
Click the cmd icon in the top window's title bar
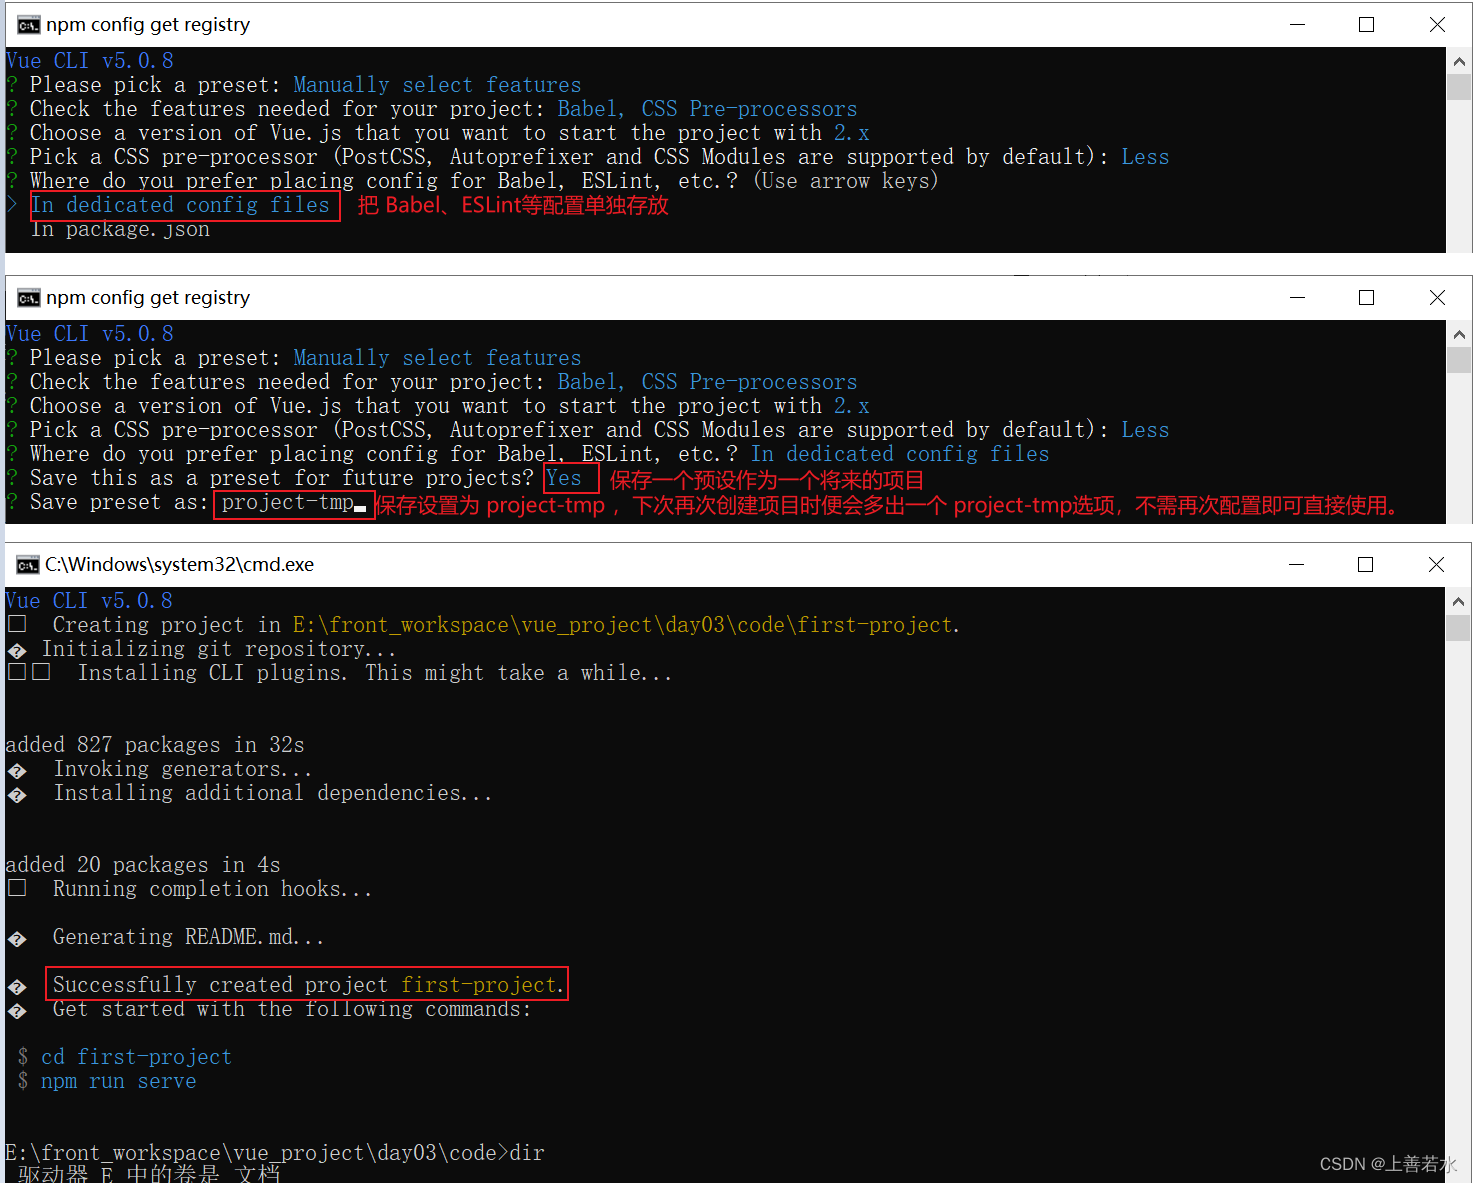28,25
